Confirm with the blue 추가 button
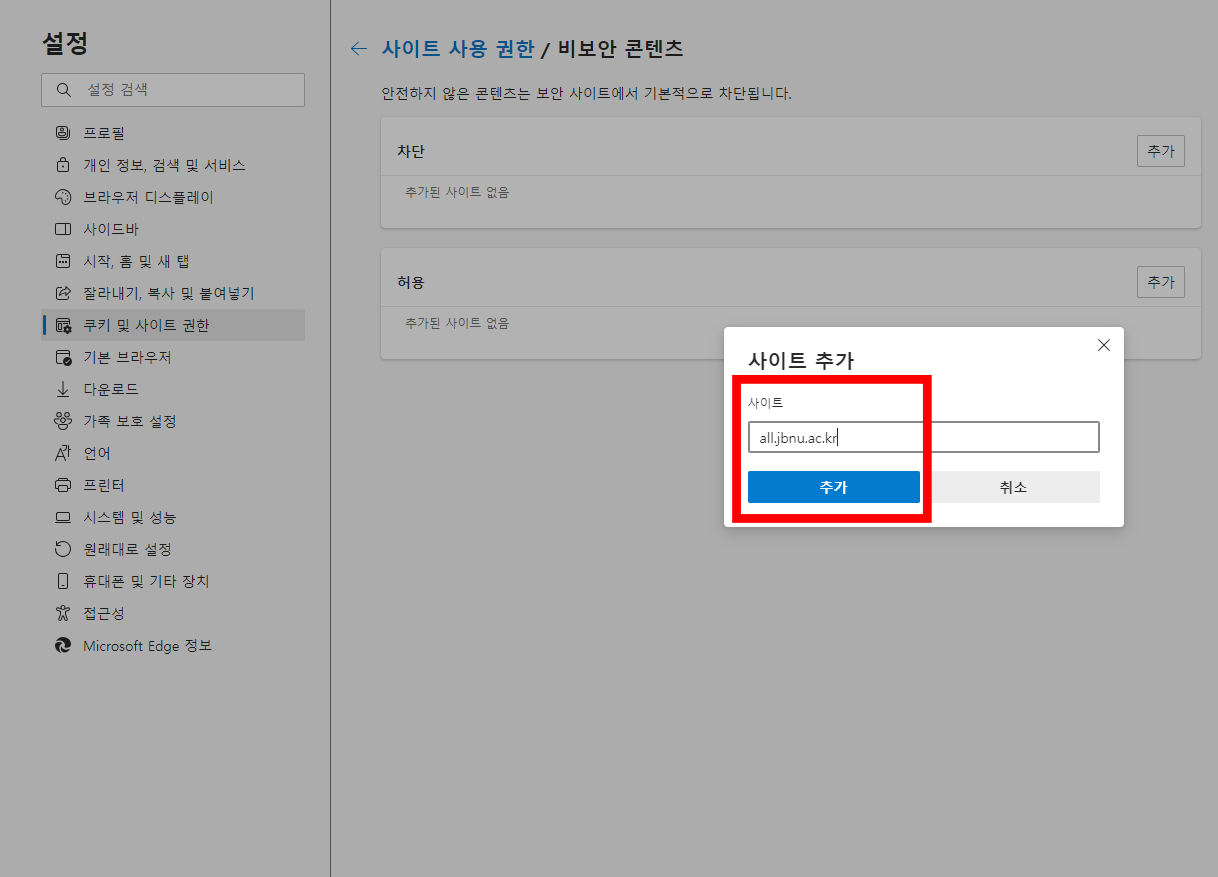Screen dimensions: 1218x877 pyautogui.click(x=833, y=487)
